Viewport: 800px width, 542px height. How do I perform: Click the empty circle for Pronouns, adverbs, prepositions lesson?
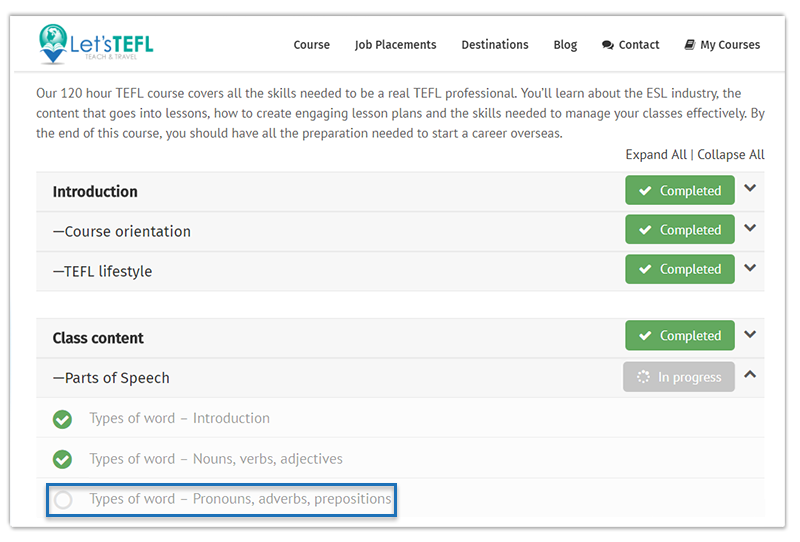63,500
